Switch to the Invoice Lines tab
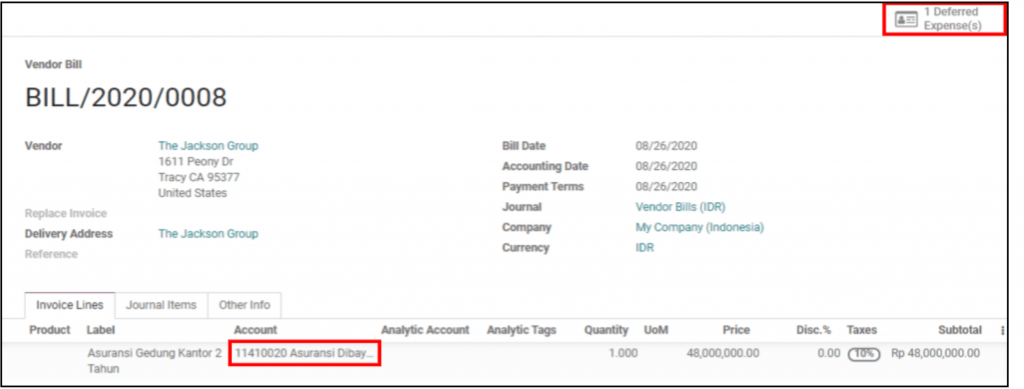Screen dimensions: 1024x389 [70, 305]
